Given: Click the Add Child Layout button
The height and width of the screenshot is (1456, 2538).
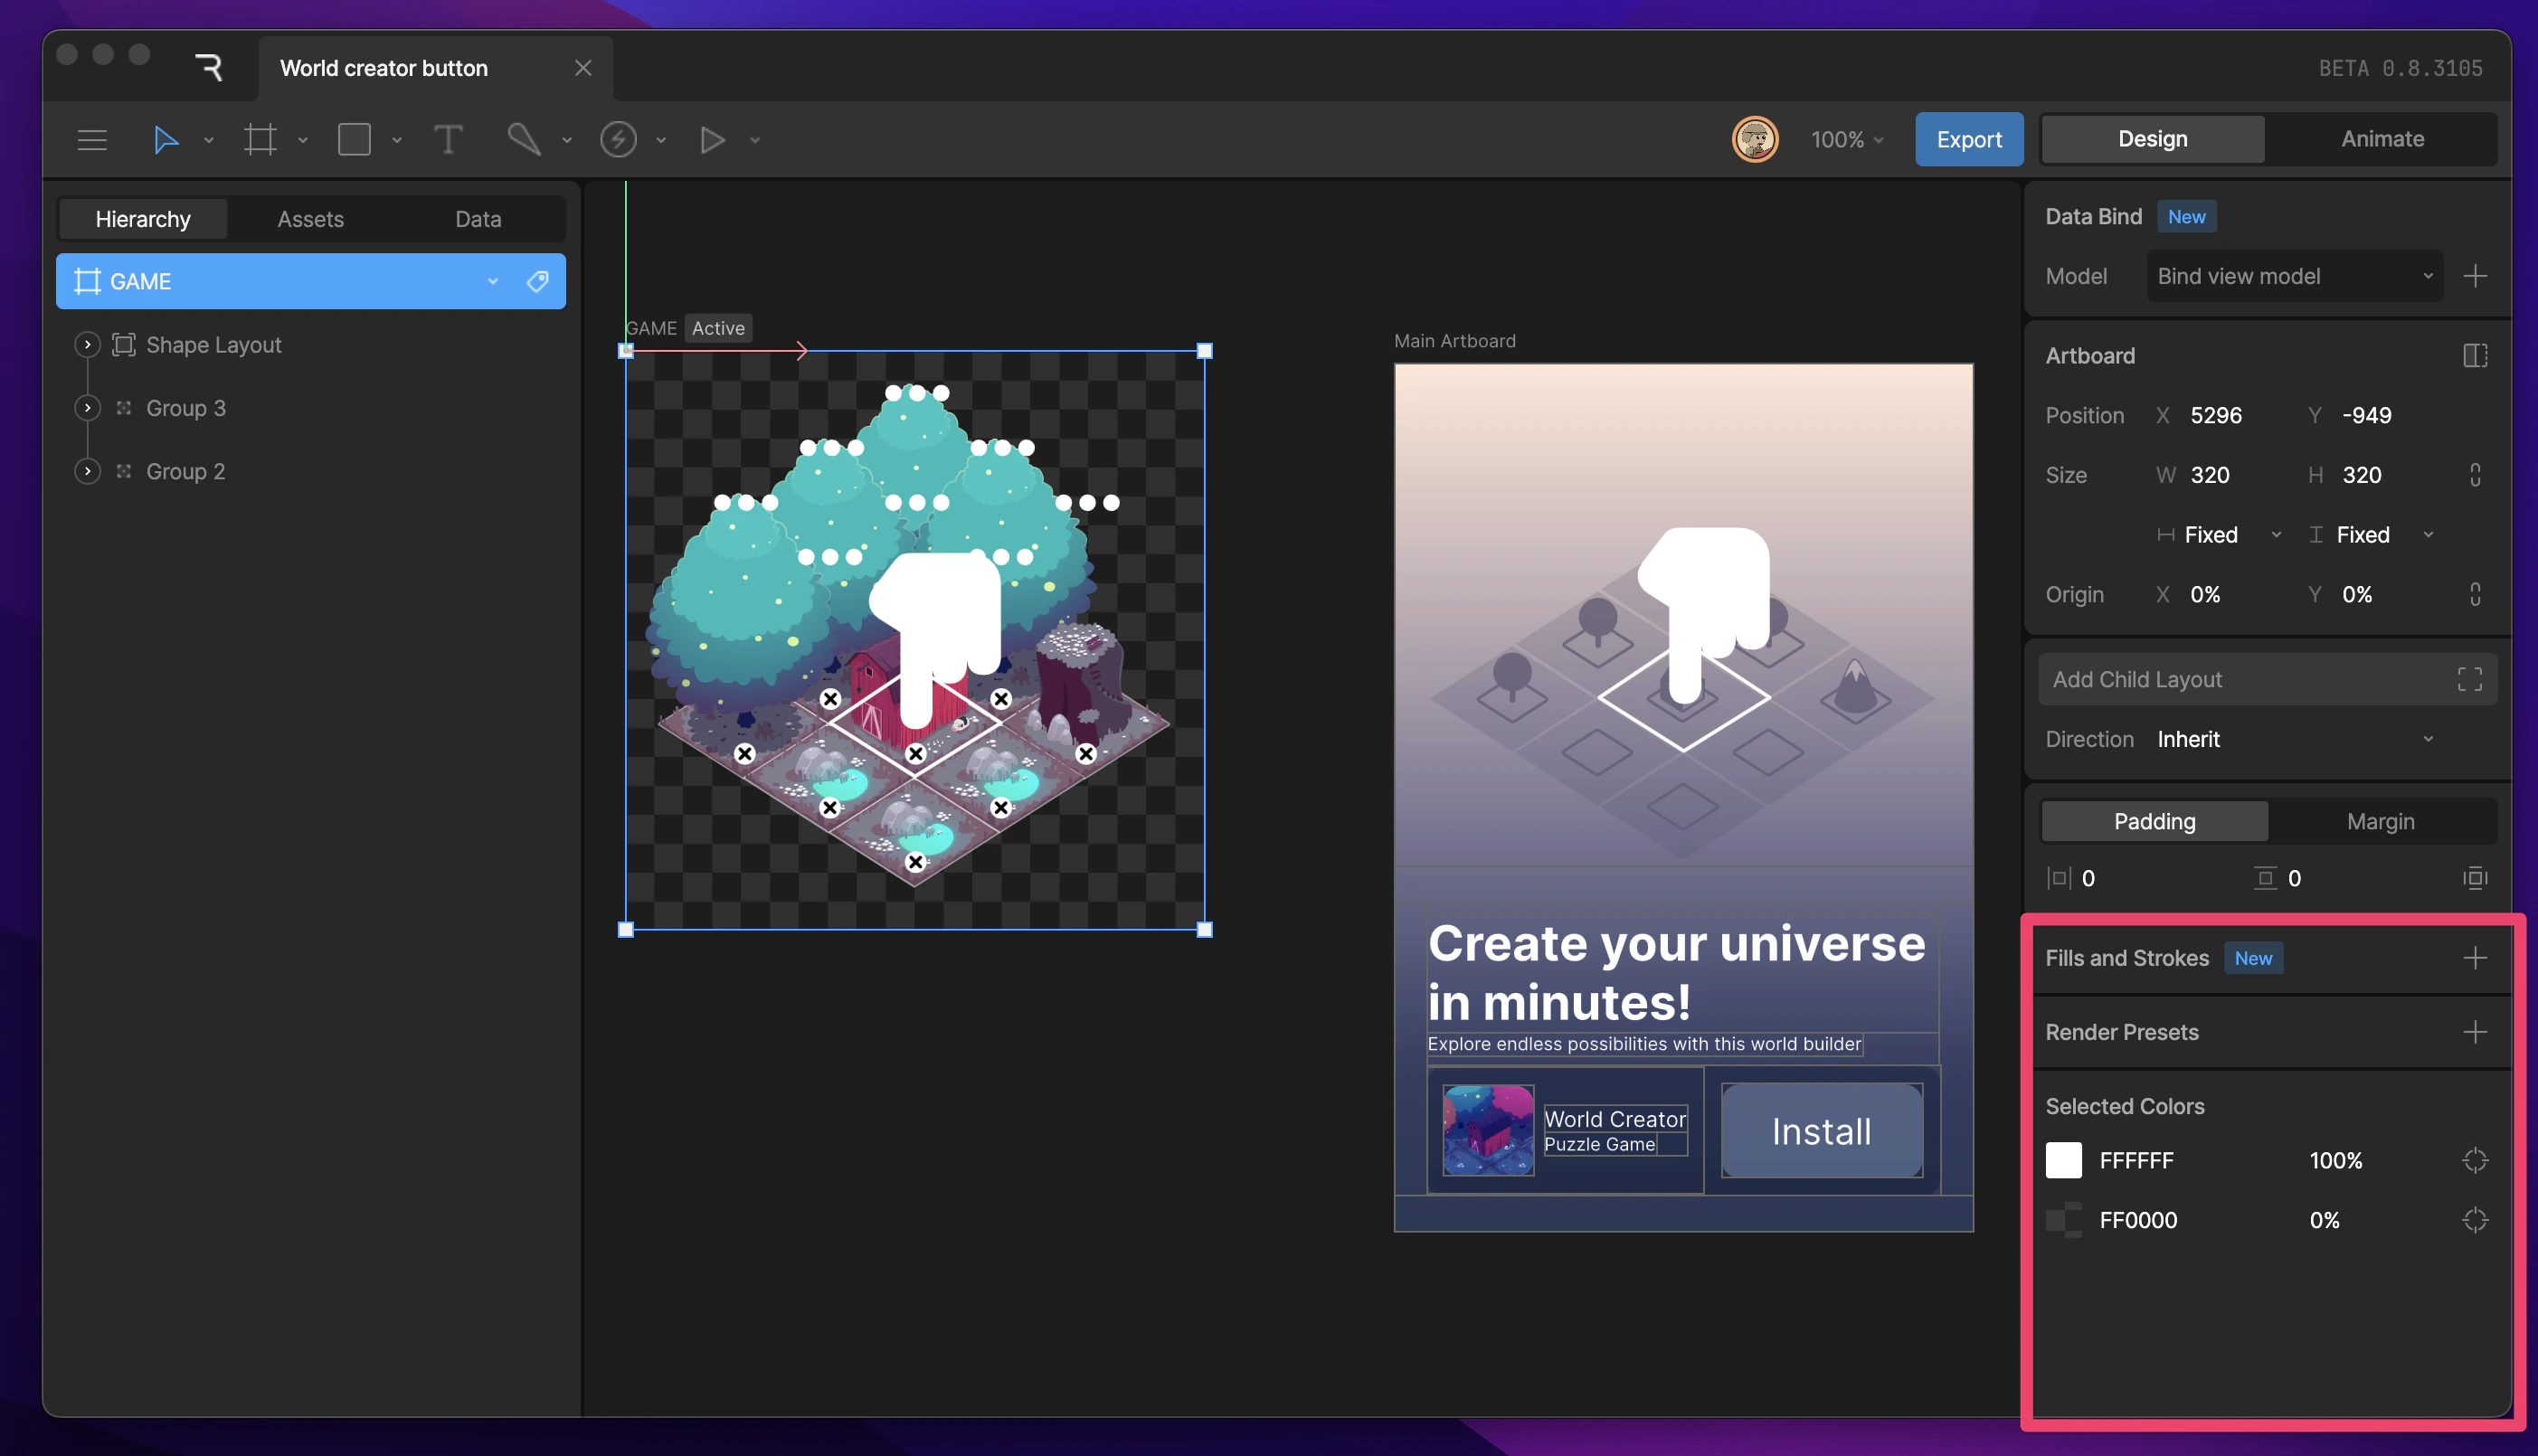Looking at the screenshot, I should click(2266, 679).
